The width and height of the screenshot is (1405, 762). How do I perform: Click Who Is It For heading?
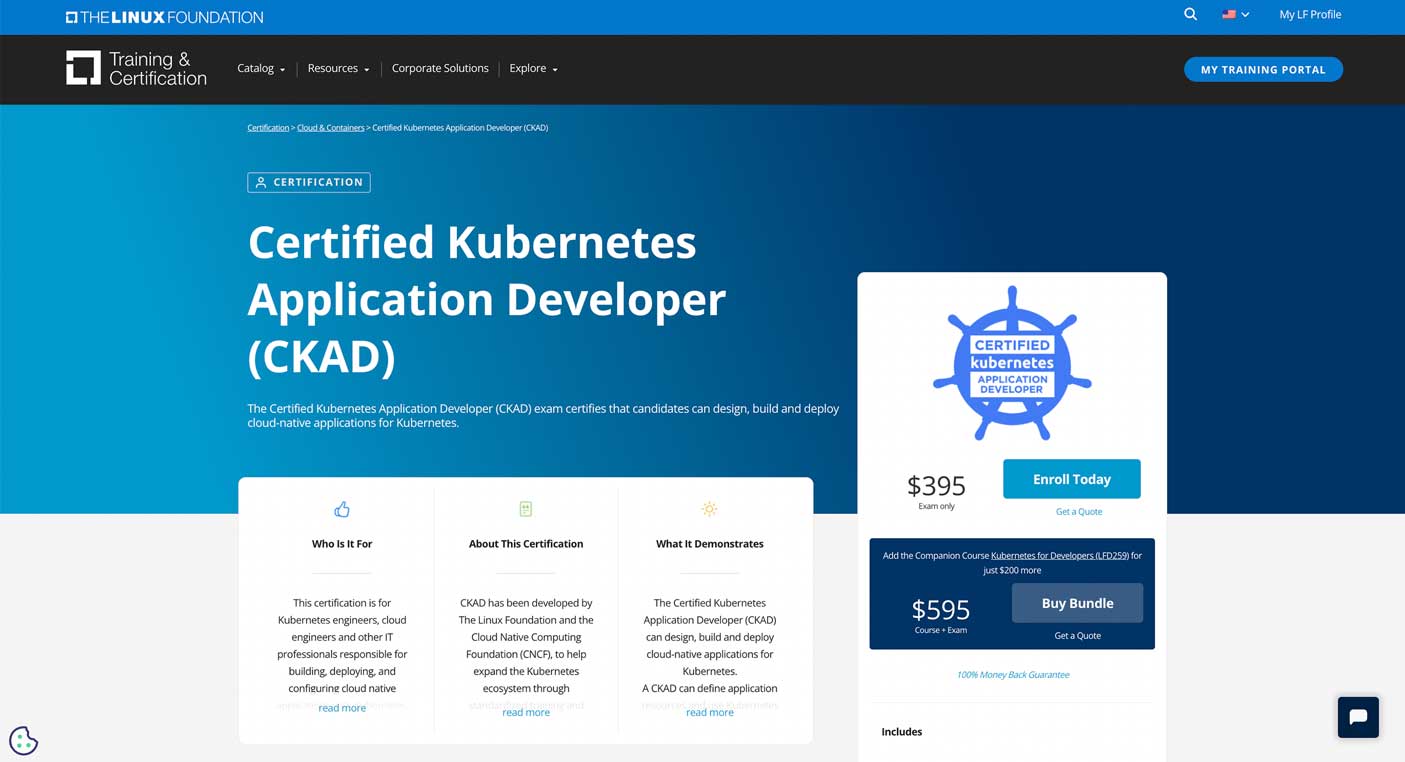click(x=342, y=544)
